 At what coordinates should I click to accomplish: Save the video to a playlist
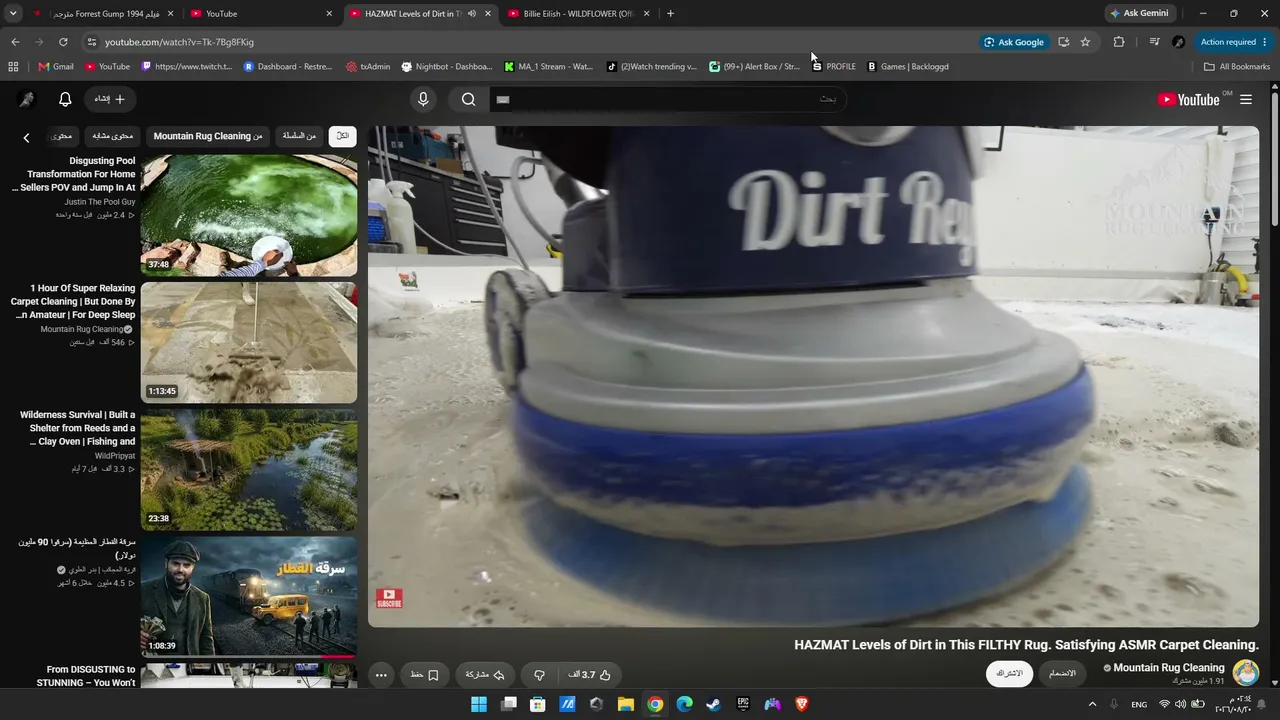coord(424,675)
